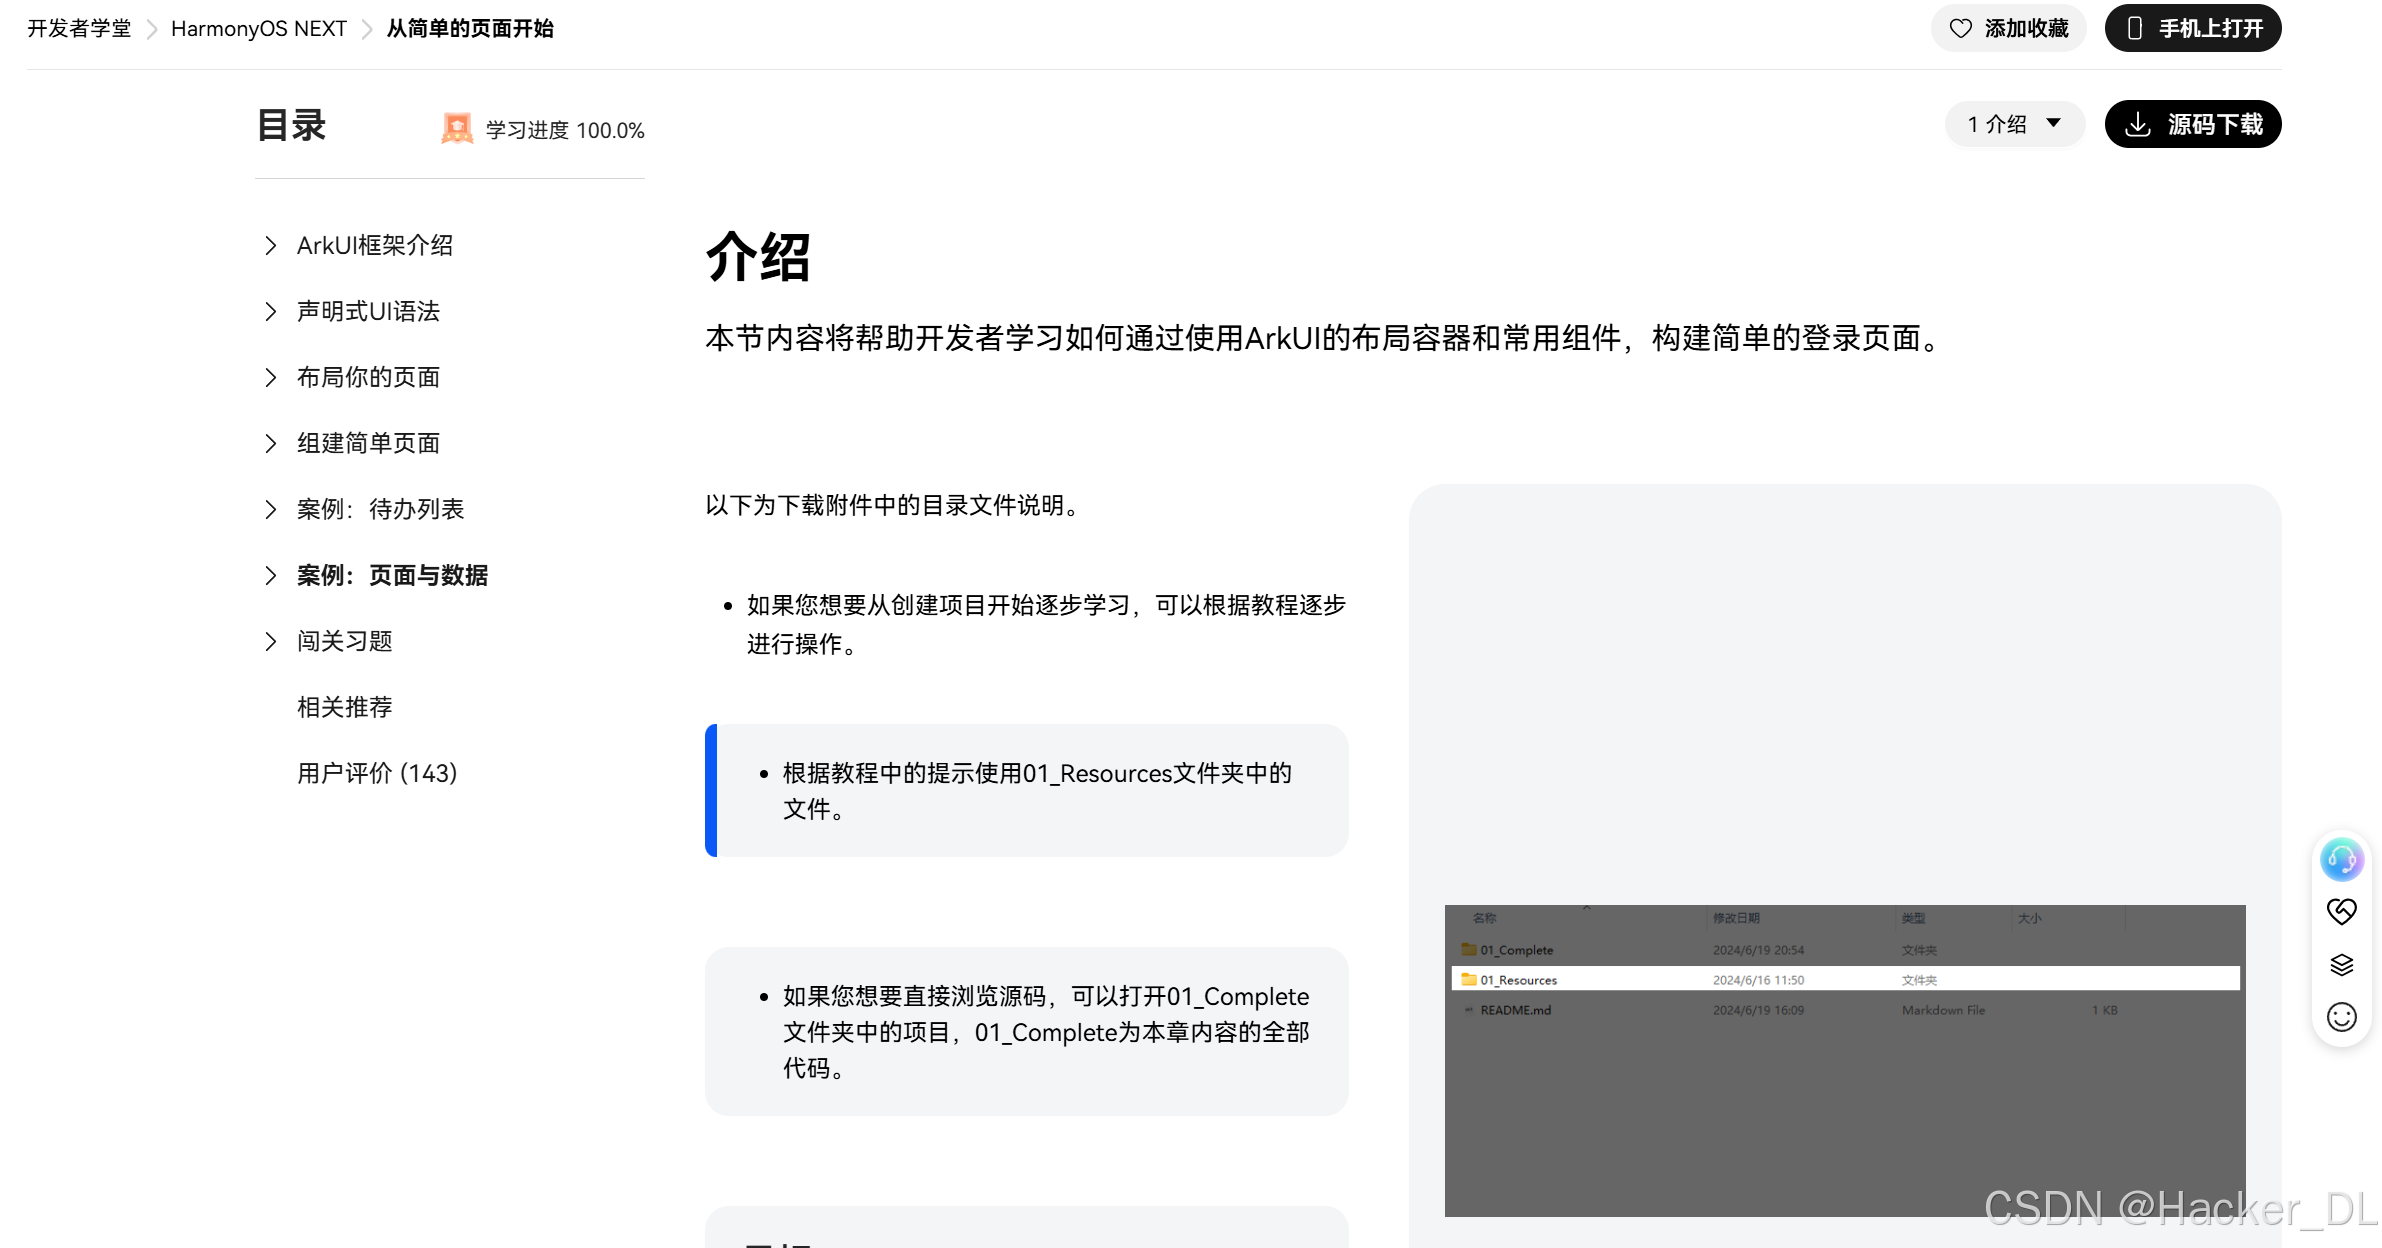Image resolution: width=2382 pixels, height=1248 pixels.
Task: Click the phone icon in 手机上打开
Action: [2134, 28]
